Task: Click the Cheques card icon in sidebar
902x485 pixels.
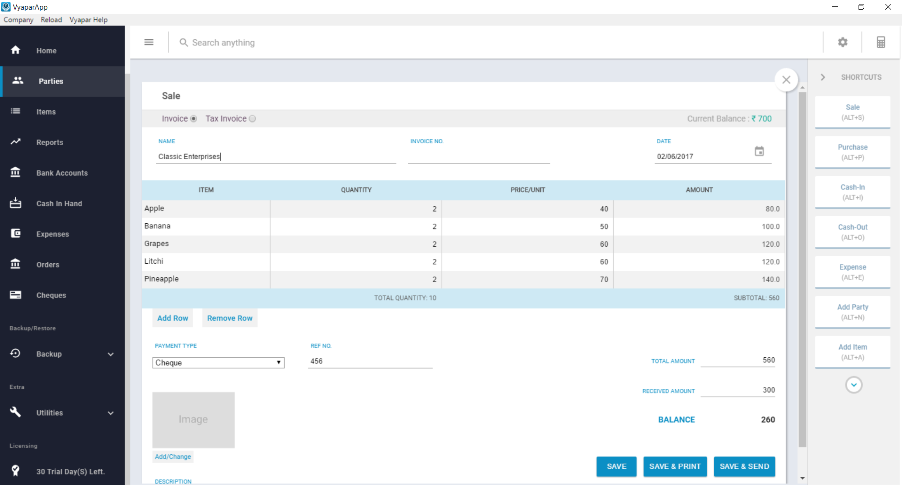Action: pyautogui.click(x=16, y=295)
